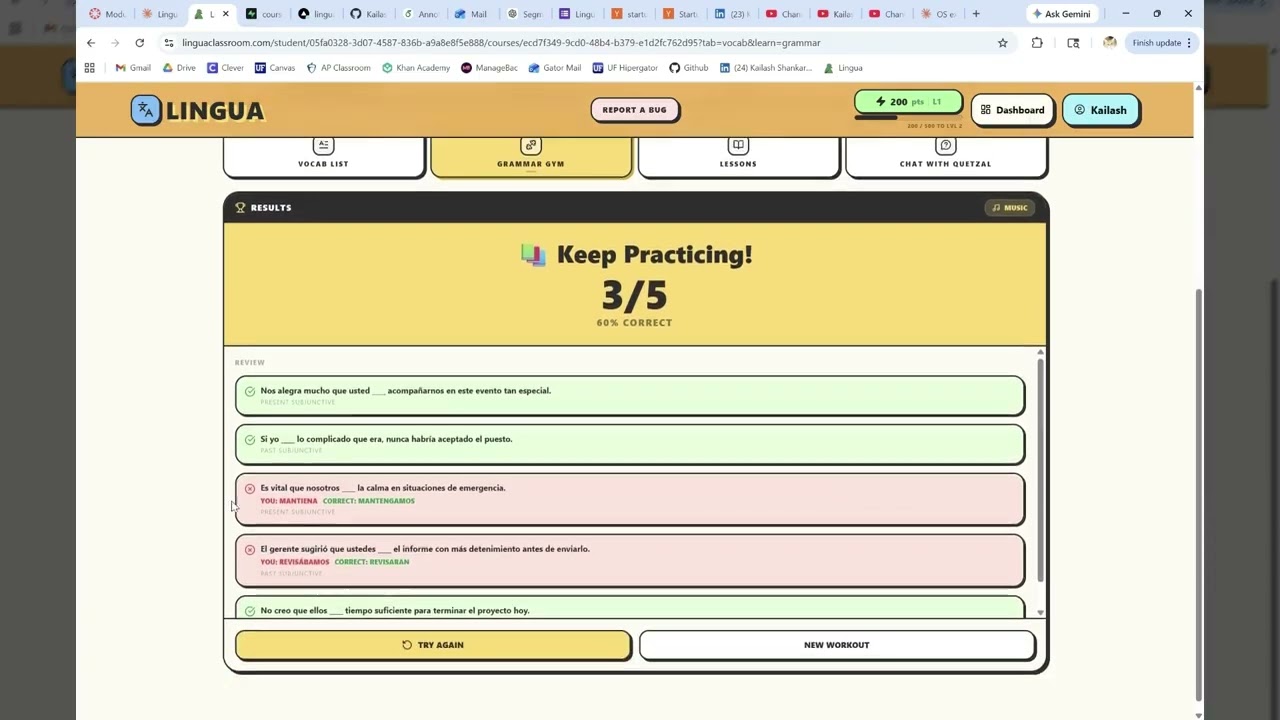Click the 'Keep Practicing!' heading
The image size is (1280, 720).
click(654, 255)
